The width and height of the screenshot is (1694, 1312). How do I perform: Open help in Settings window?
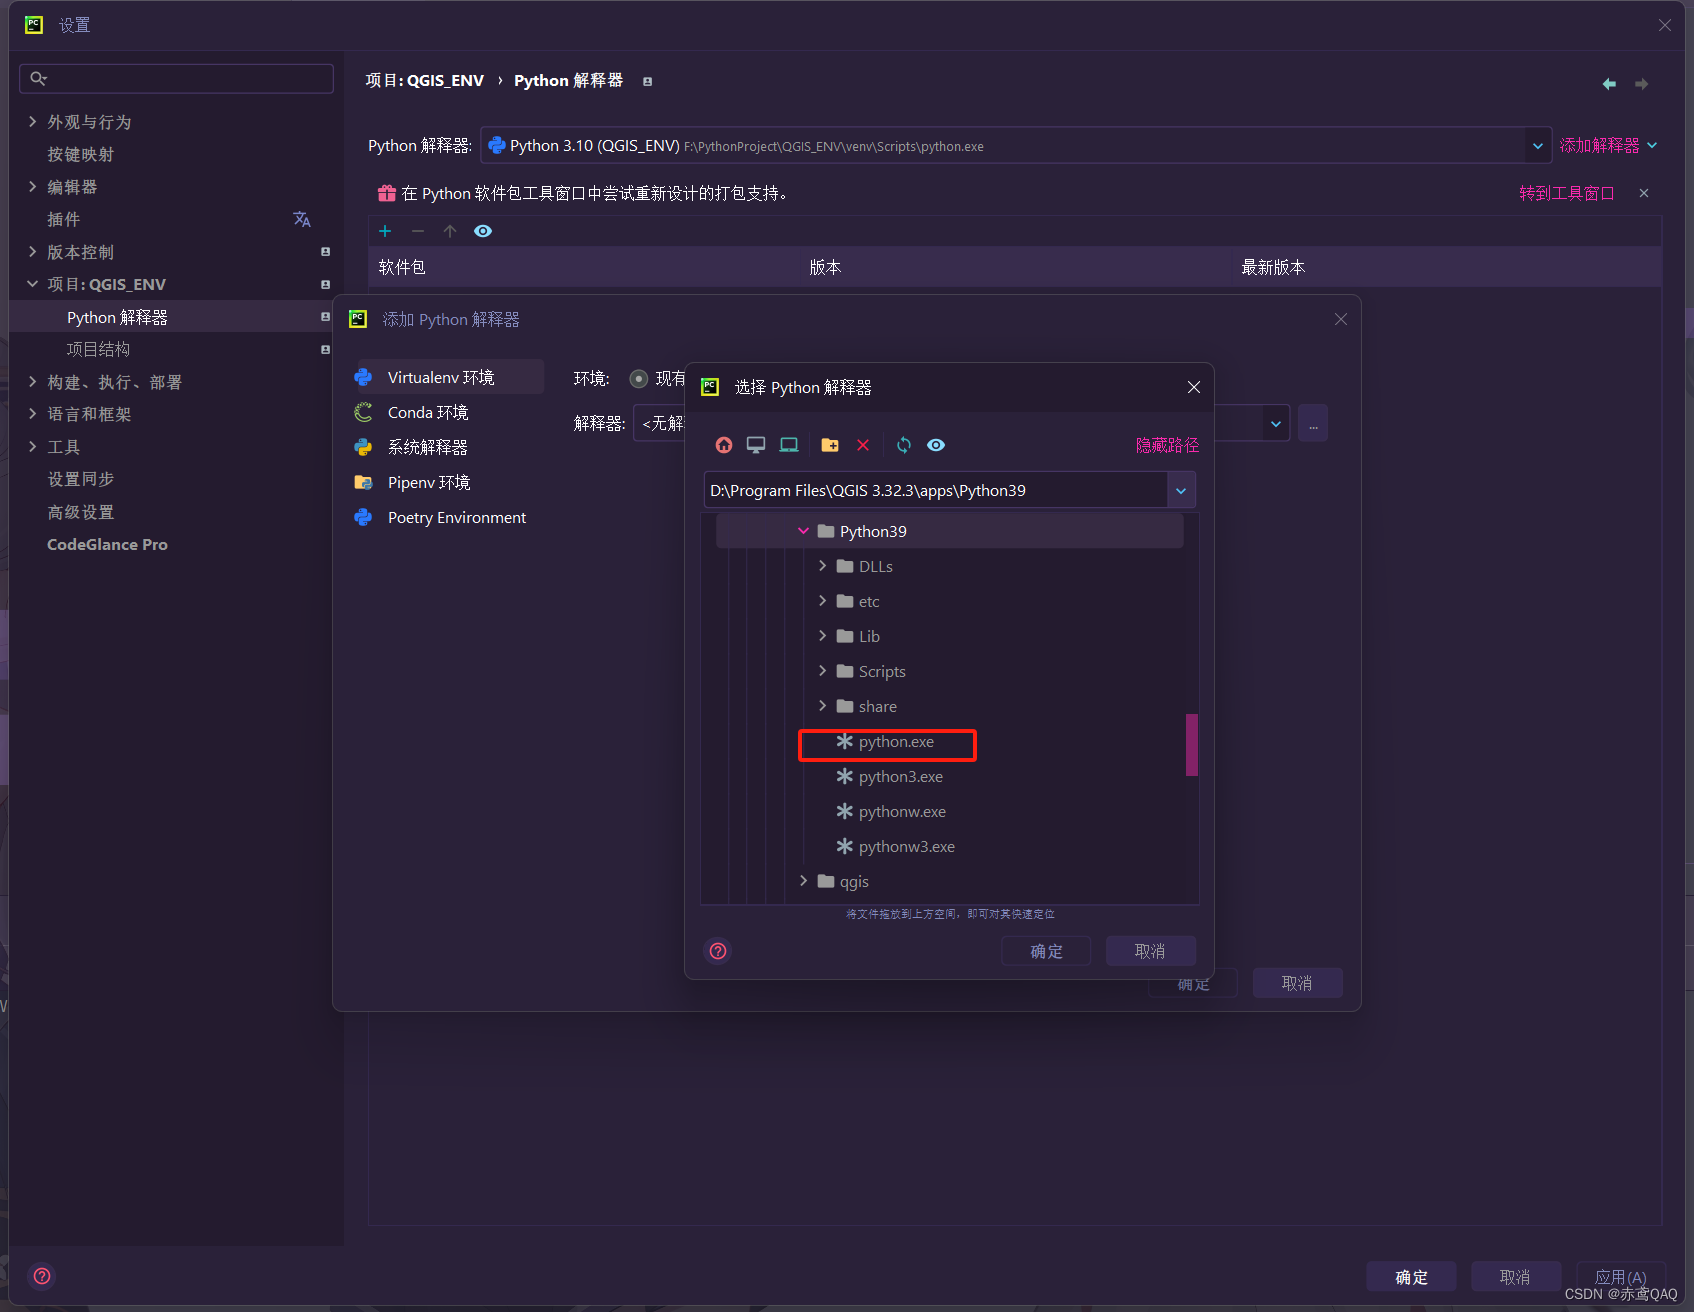(x=42, y=1276)
